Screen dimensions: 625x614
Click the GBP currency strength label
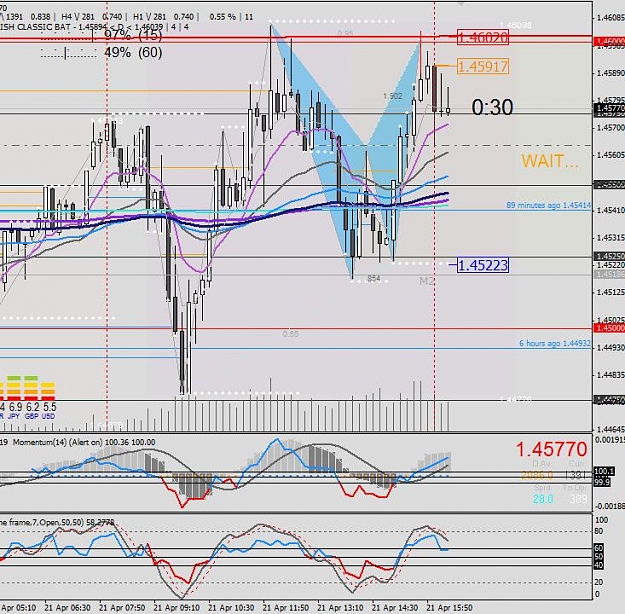tap(31, 416)
